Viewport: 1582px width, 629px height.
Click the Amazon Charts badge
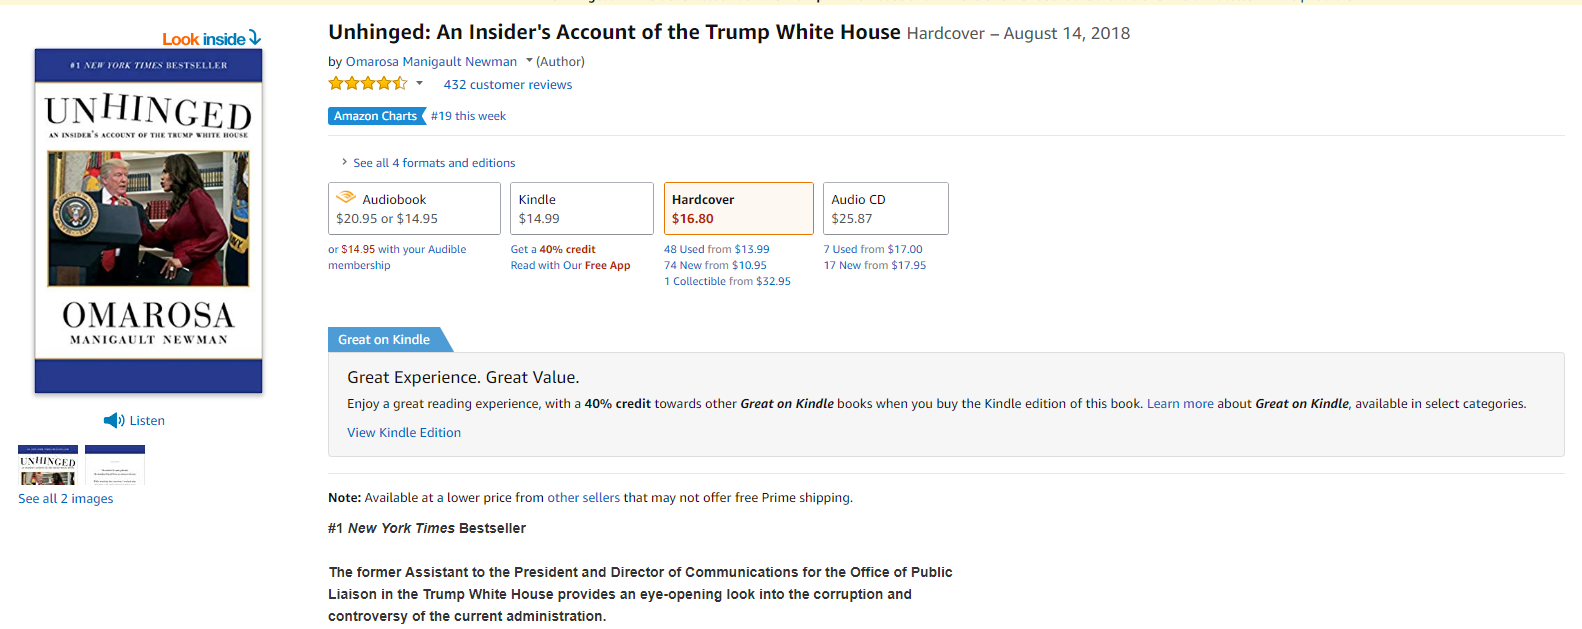click(376, 116)
